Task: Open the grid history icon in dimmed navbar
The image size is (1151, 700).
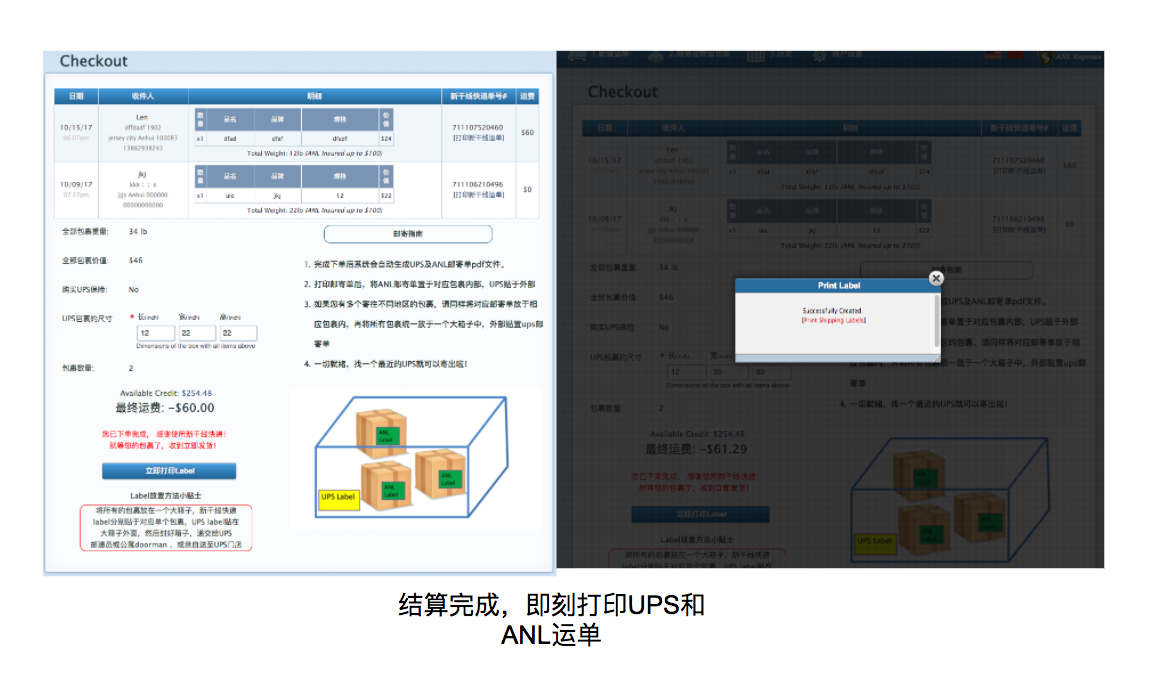Action: coord(755,56)
